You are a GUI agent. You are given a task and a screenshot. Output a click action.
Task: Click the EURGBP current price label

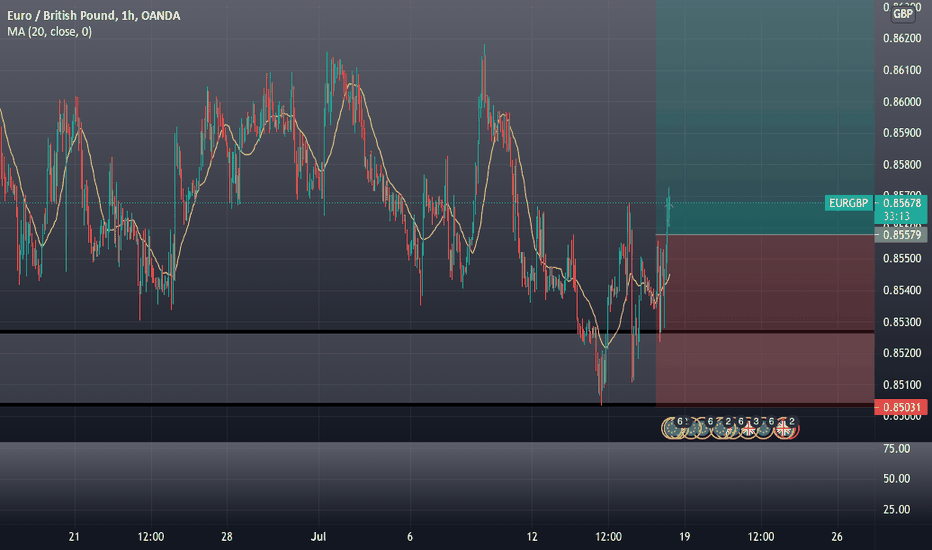click(x=848, y=203)
